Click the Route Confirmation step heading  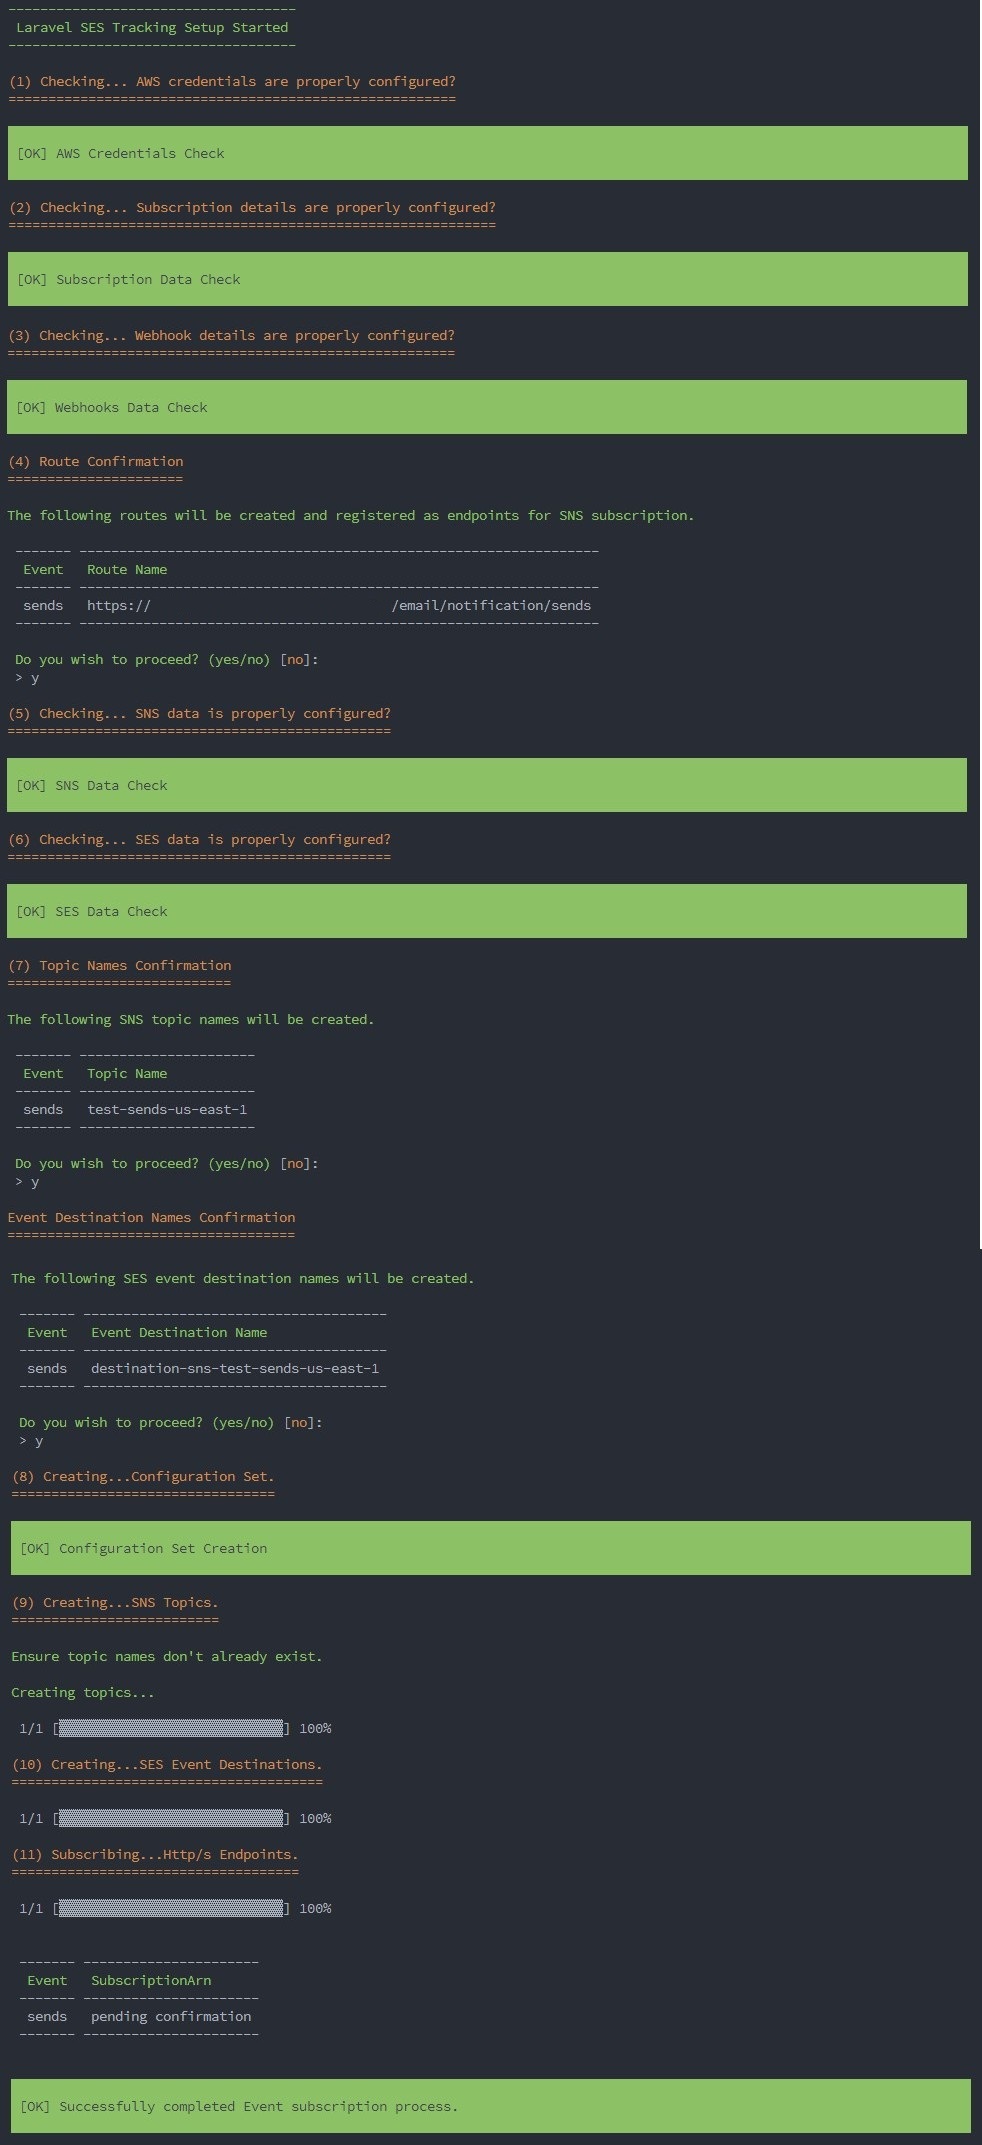(x=111, y=461)
